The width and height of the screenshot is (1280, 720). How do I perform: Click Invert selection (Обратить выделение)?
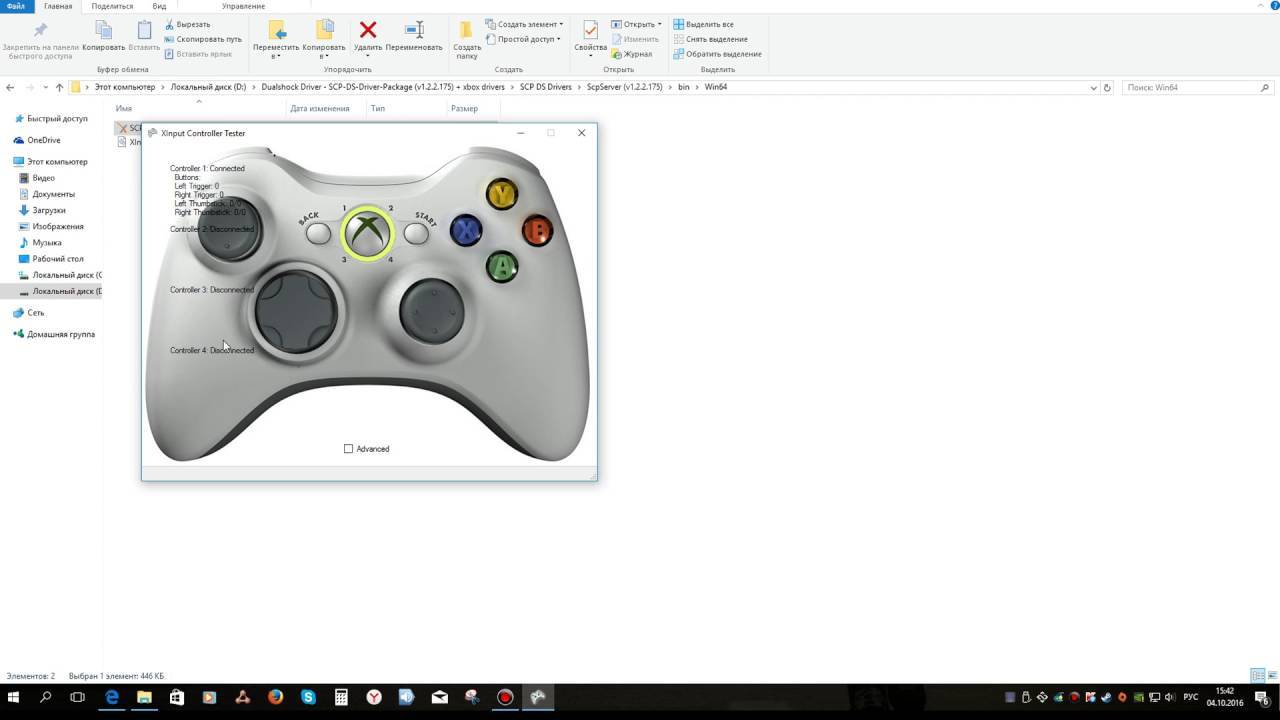click(x=717, y=54)
